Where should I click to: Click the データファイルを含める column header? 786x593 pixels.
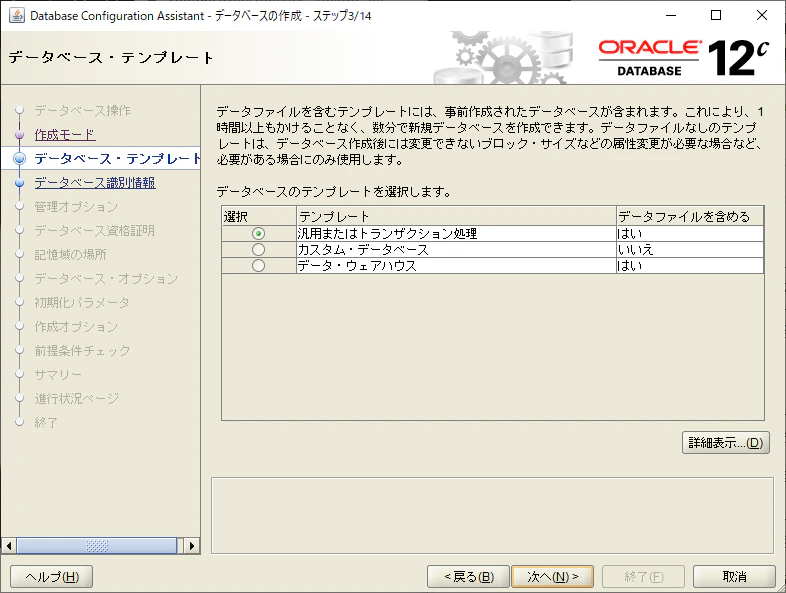(690, 217)
